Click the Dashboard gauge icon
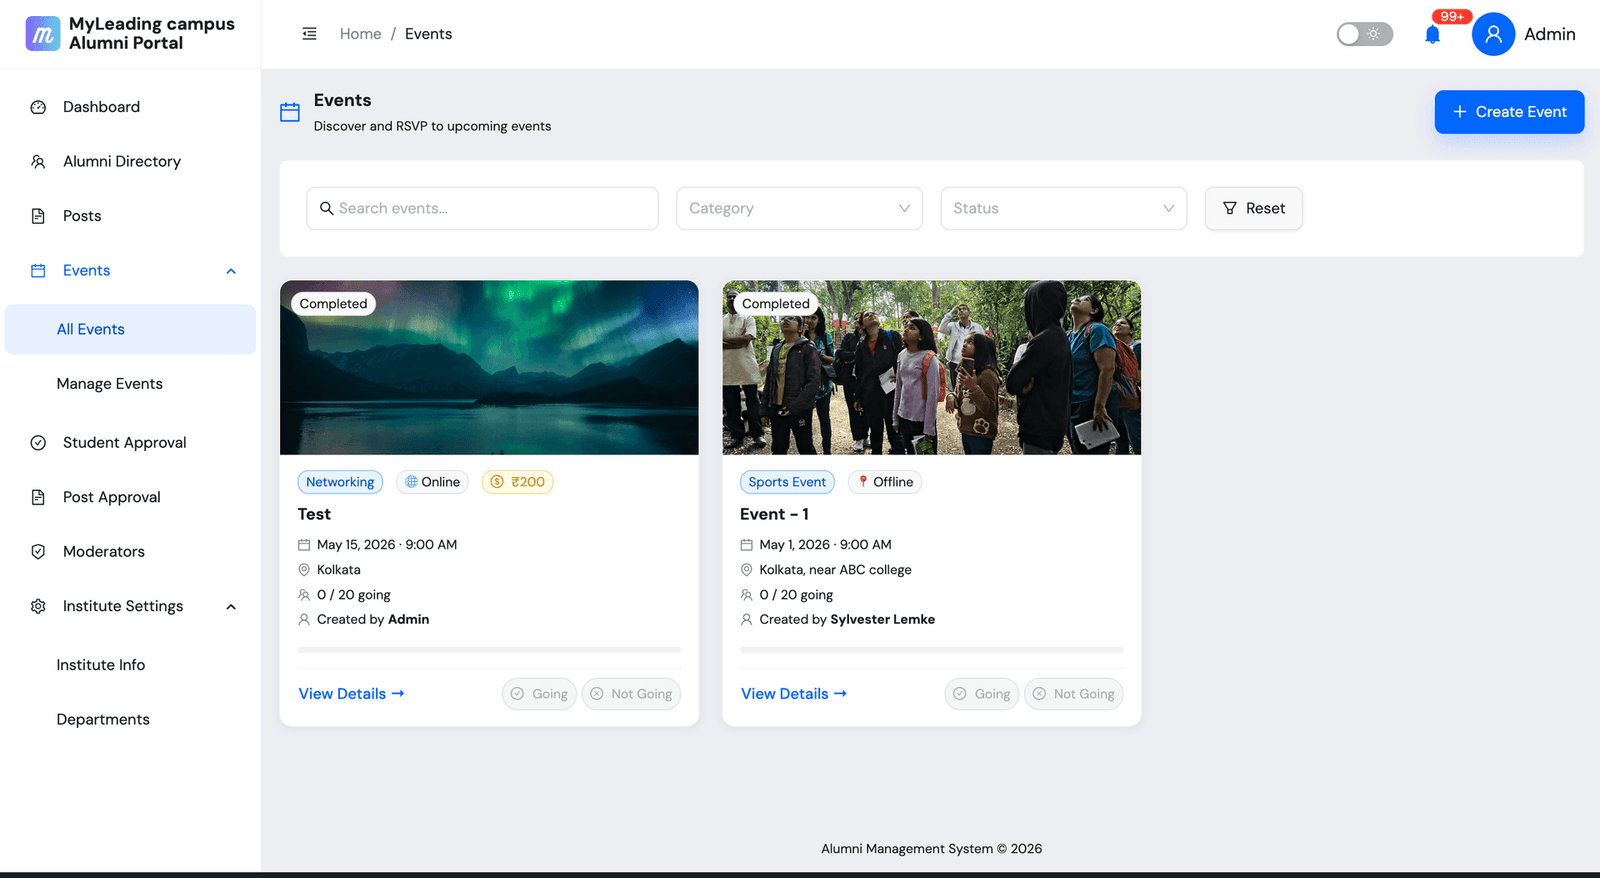This screenshot has width=1600, height=878. pyautogui.click(x=38, y=107)
